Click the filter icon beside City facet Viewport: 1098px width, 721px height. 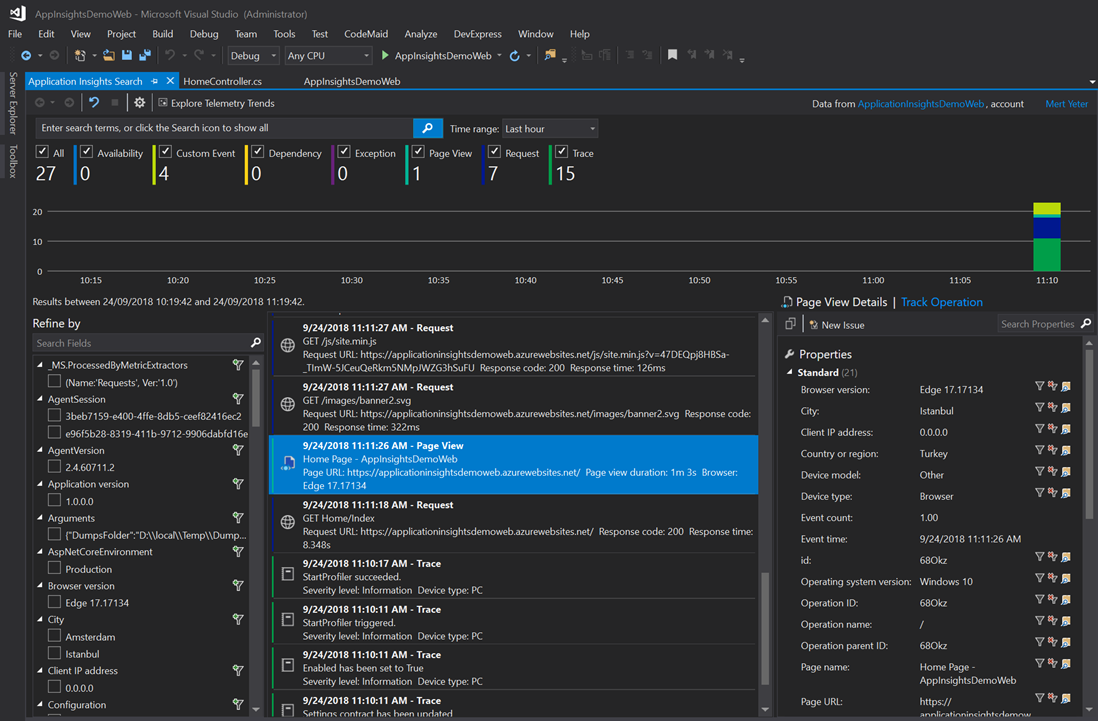point(238,620)
